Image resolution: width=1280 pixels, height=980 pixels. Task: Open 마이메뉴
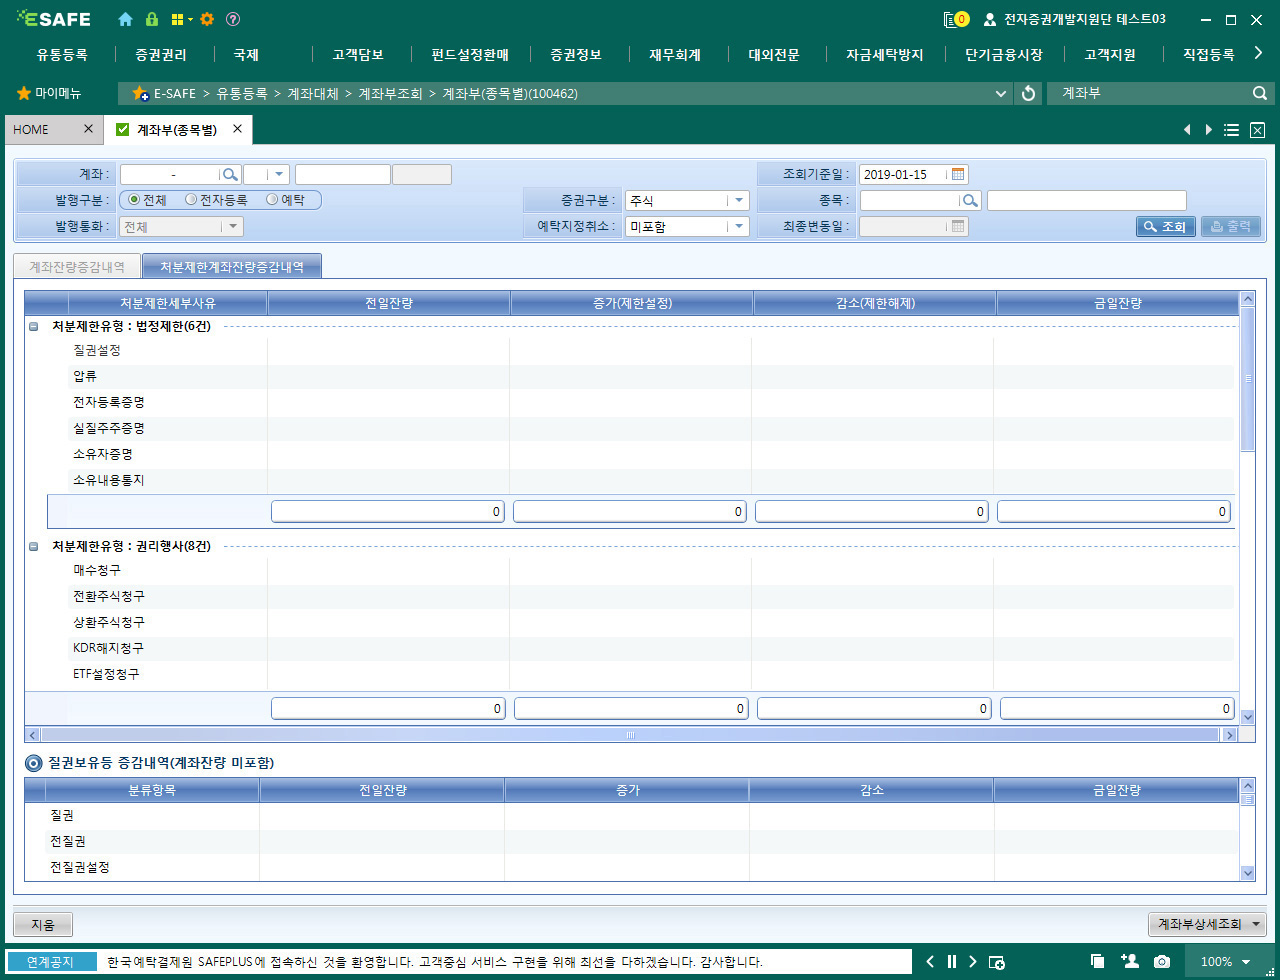(x=58, y=93)
